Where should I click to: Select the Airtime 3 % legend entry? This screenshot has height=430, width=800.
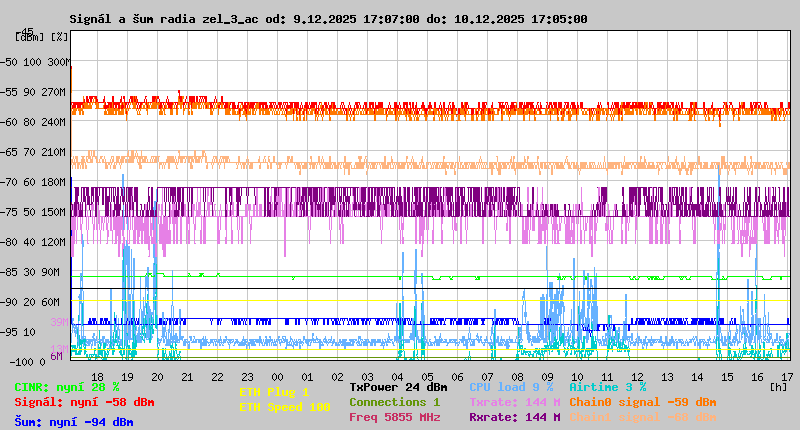click(607, 387)
